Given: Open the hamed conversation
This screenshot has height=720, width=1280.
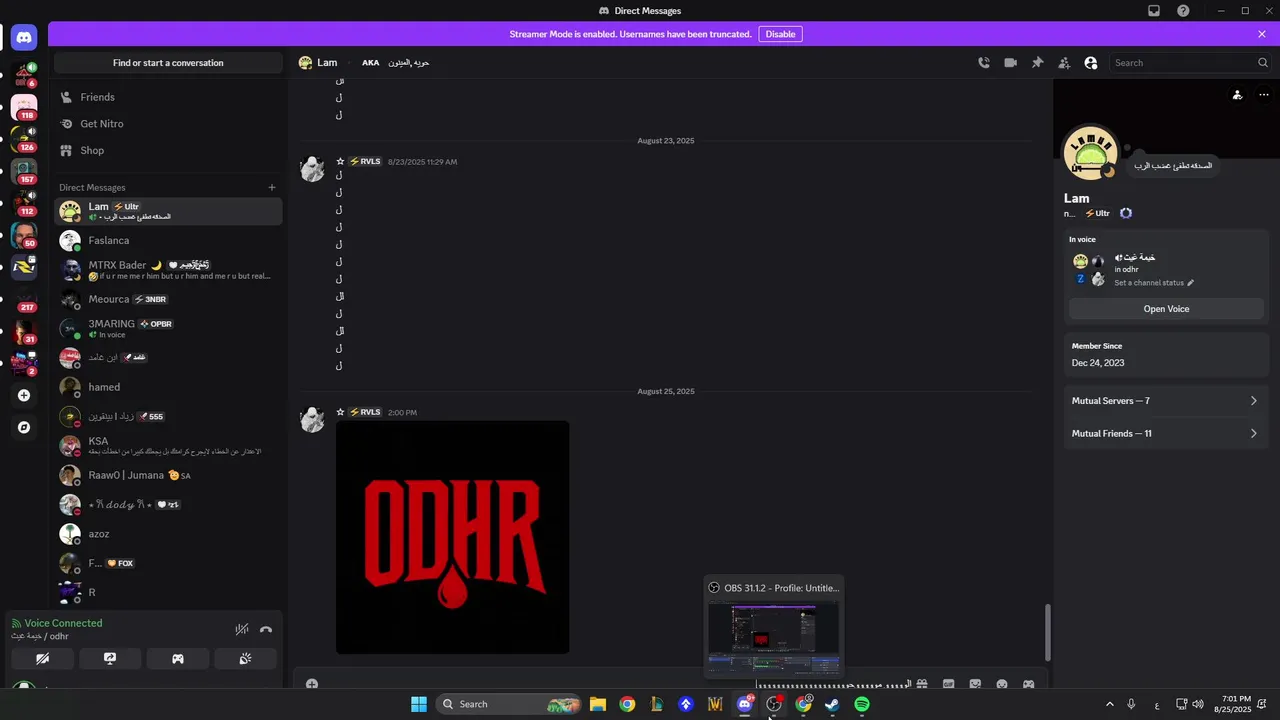Looking at the screenshot, I should click(168, 387).
